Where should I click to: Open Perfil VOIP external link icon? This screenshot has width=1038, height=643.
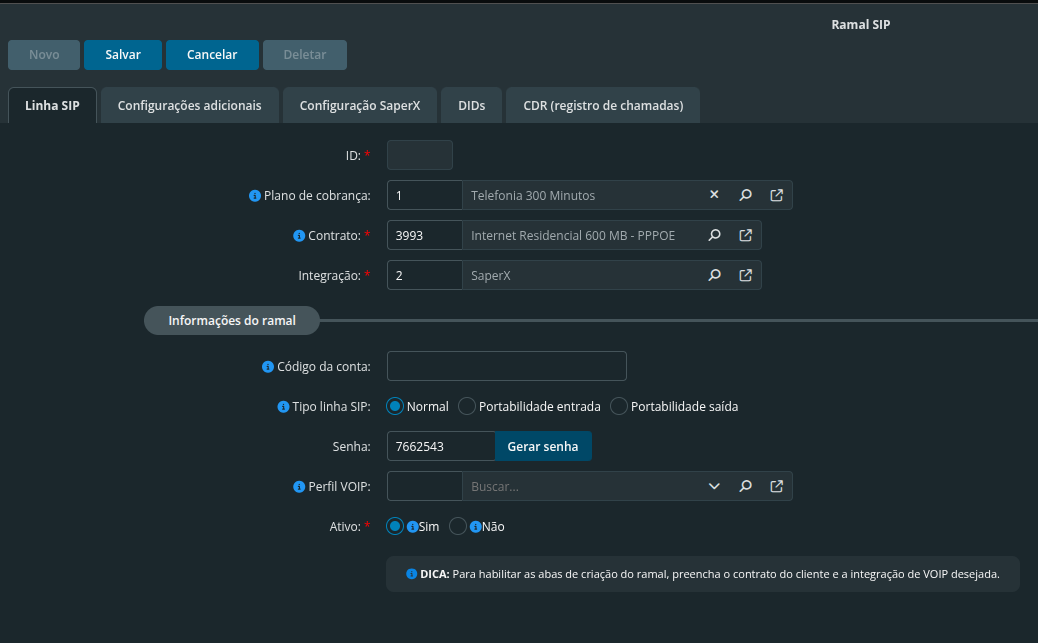[776, 486]
